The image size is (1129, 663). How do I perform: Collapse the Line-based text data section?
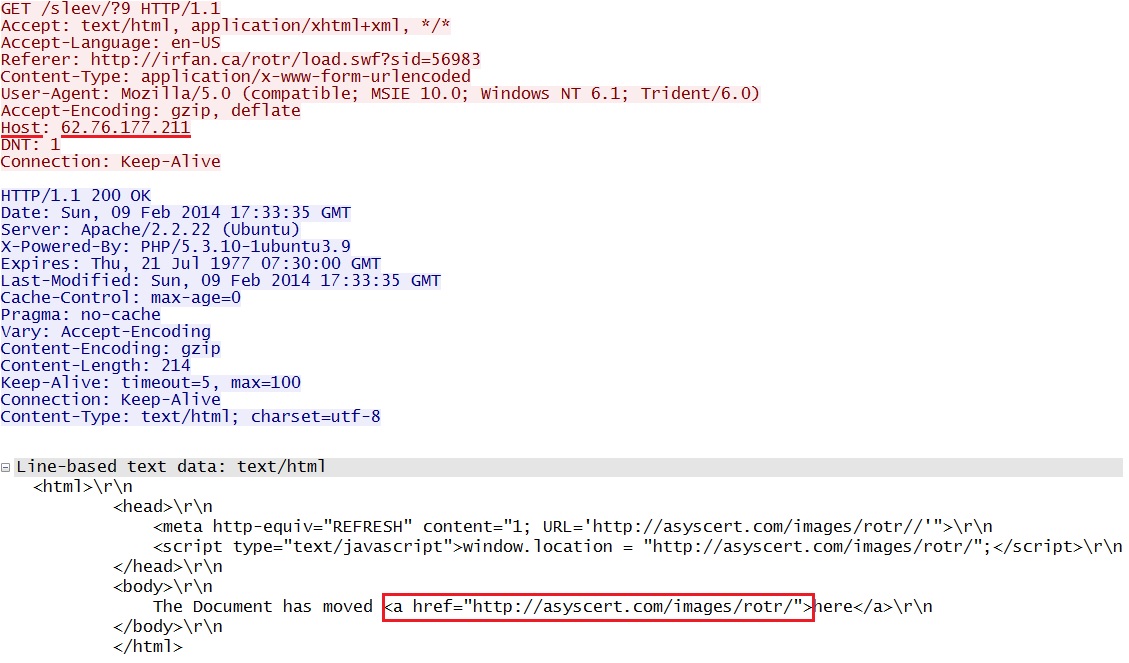coord(7,467)
